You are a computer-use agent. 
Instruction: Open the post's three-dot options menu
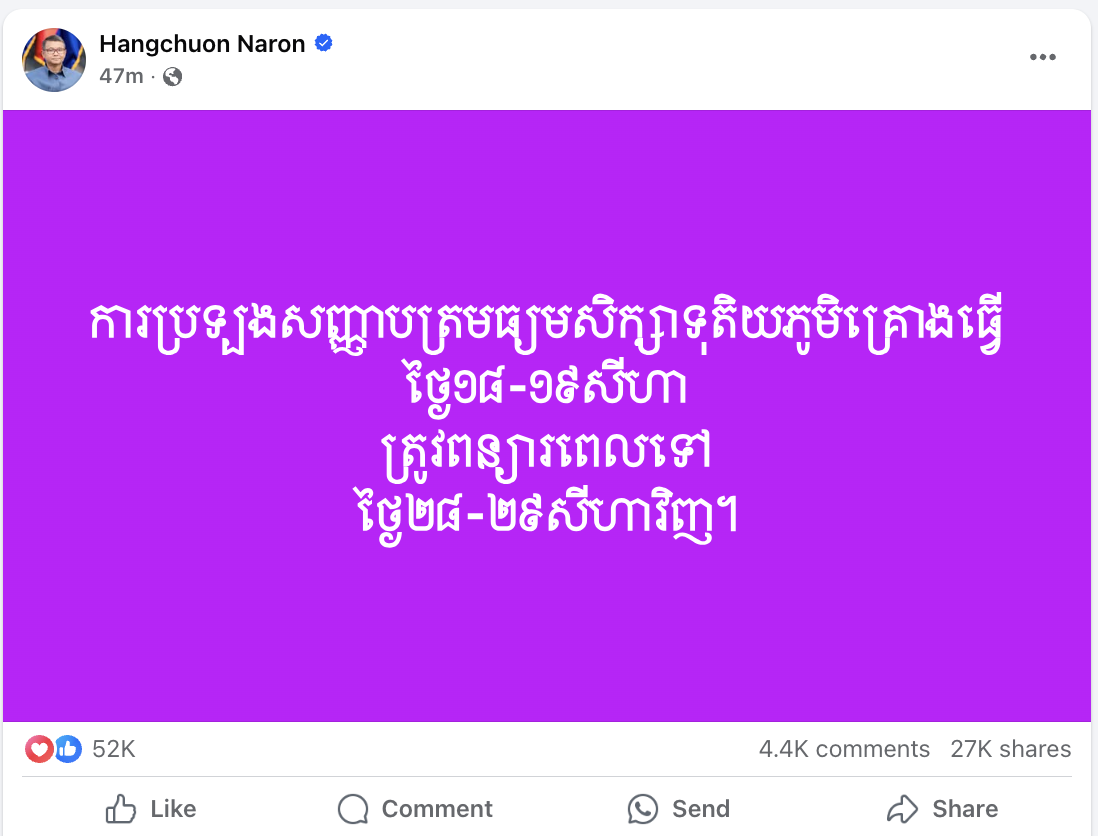[1042, 57]
